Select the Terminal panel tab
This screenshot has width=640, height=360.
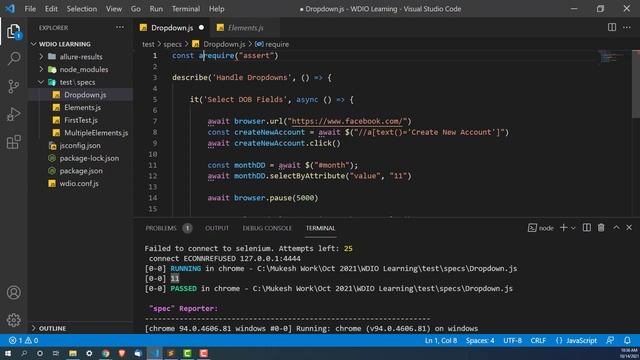[320, 228]
